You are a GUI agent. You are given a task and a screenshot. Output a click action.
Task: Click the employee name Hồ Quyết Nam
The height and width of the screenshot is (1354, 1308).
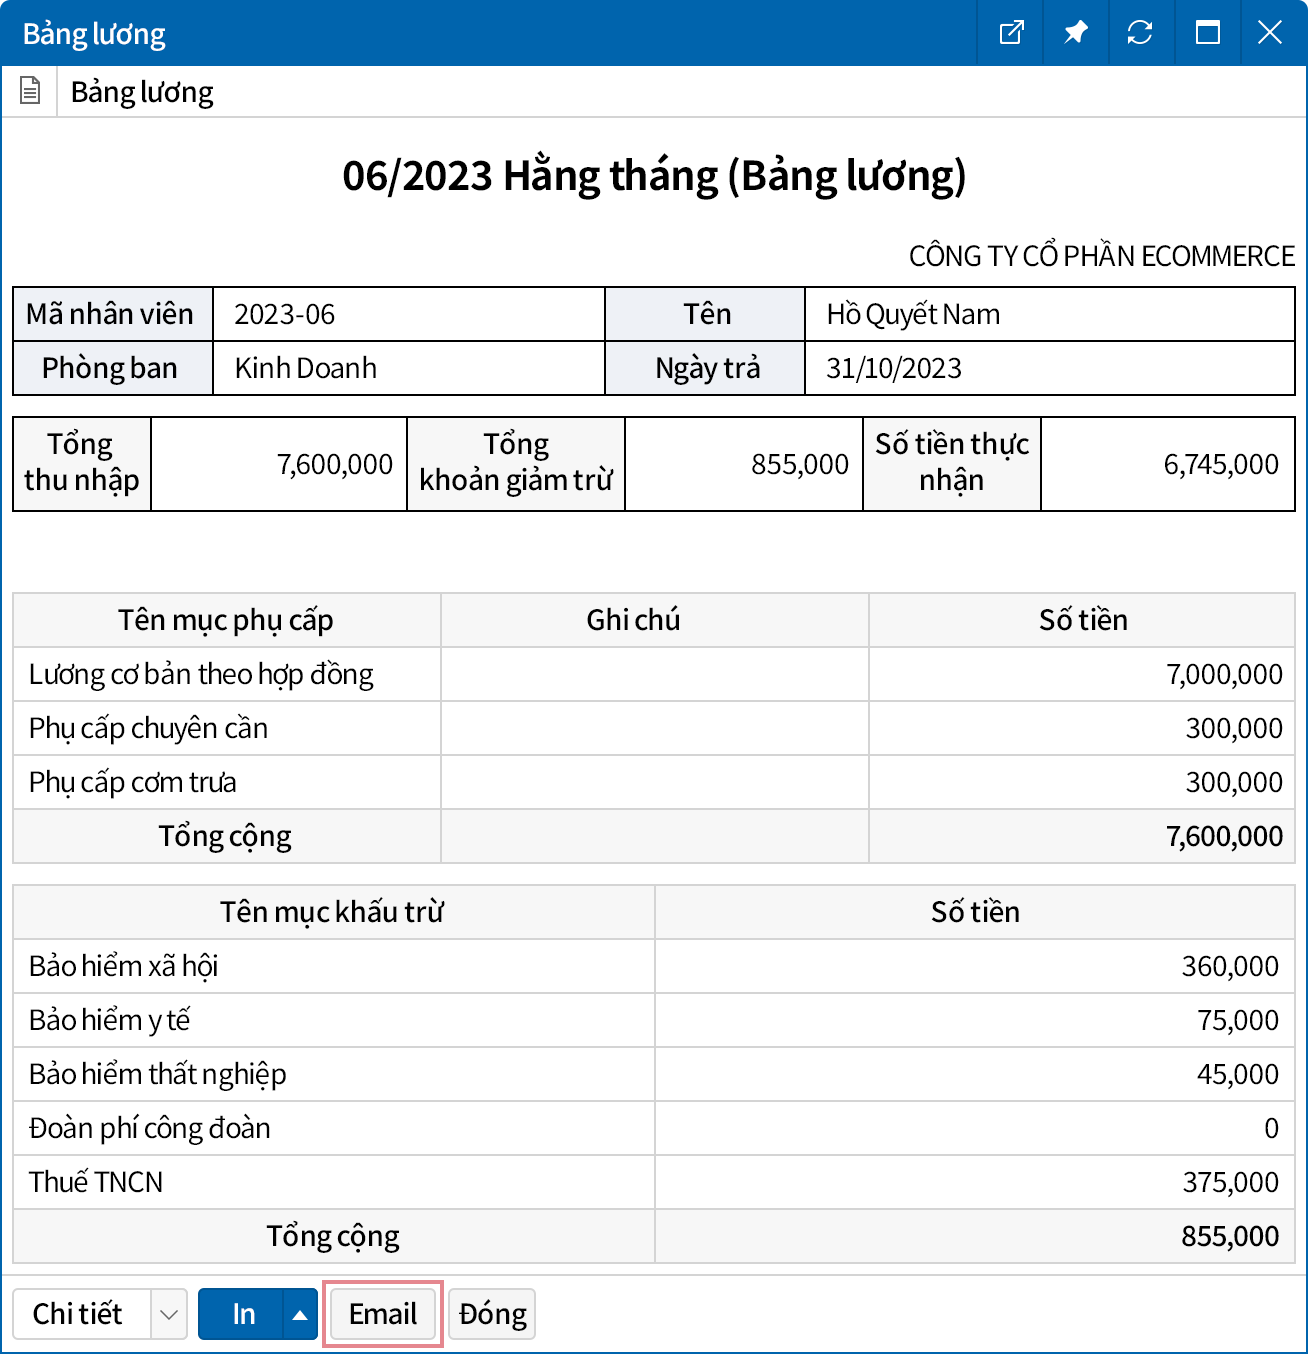coord(913,315)
